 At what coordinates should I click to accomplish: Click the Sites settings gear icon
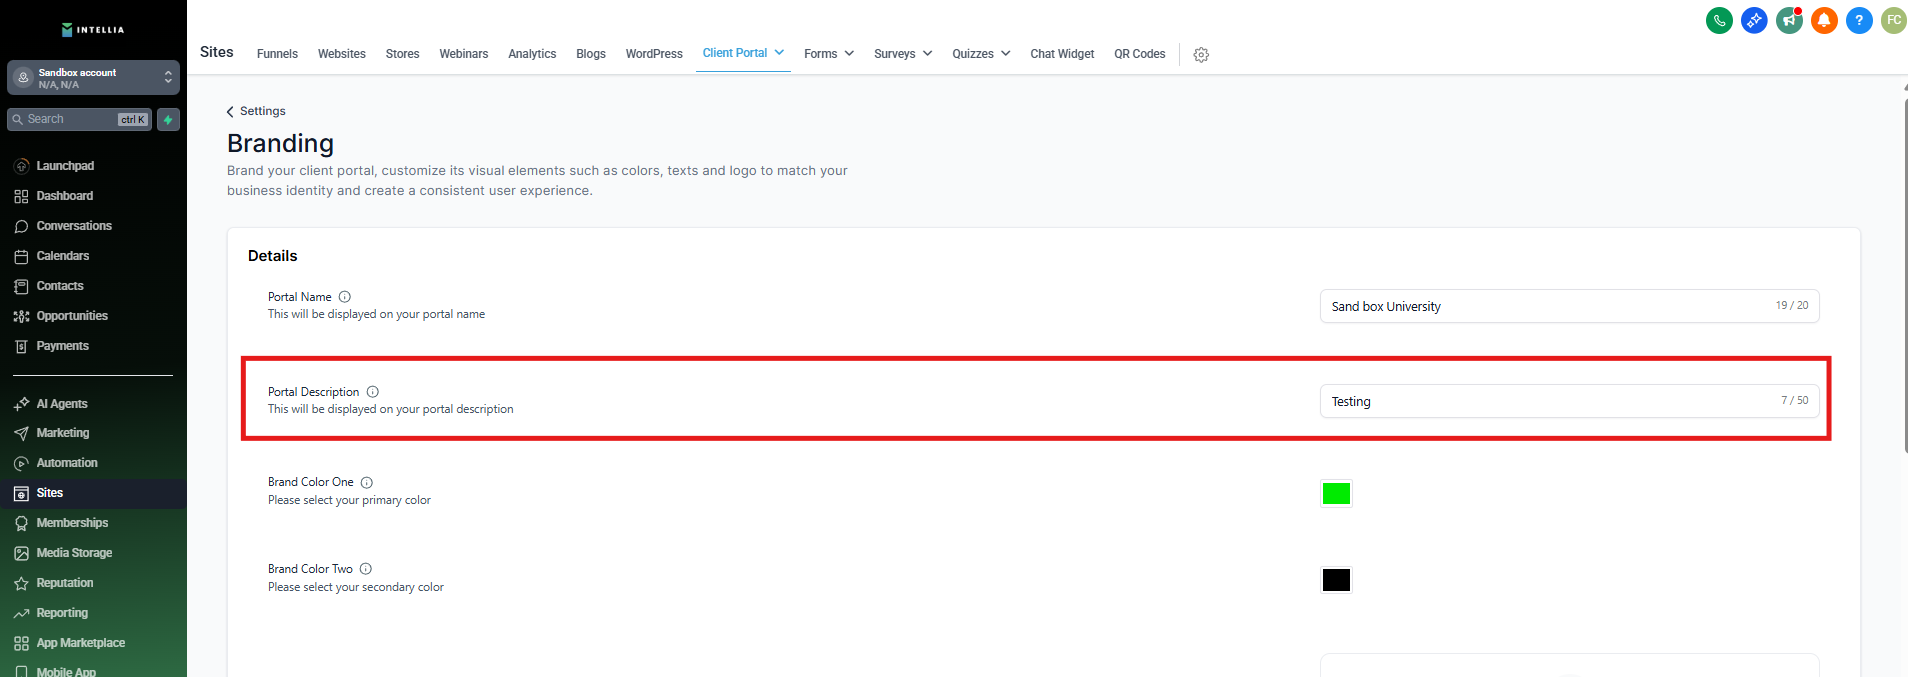[x=1201, y=55]
